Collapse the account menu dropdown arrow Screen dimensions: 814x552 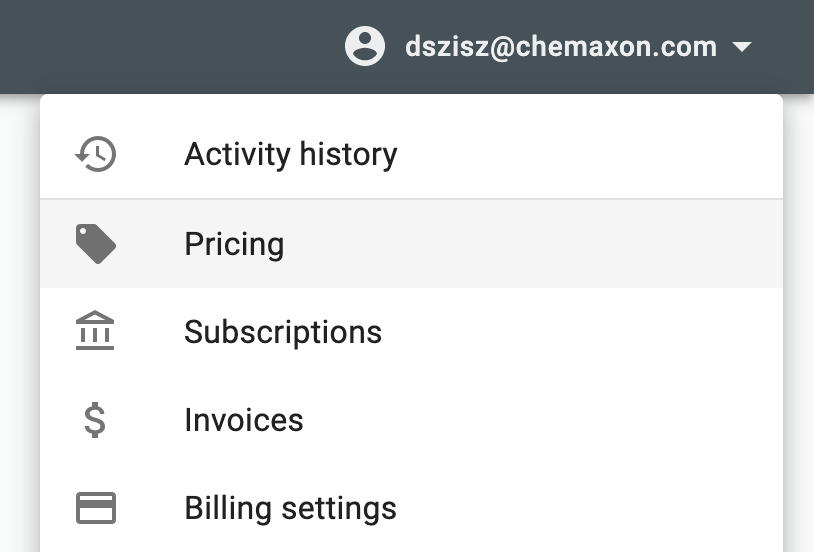coord(741,47)
